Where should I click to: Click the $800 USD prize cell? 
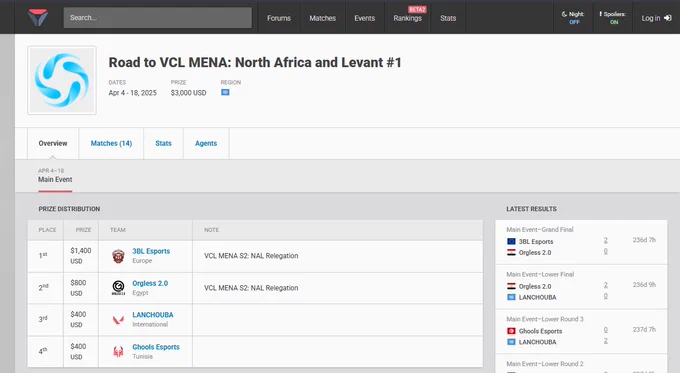pyautogui.click(x=81, y=288)
